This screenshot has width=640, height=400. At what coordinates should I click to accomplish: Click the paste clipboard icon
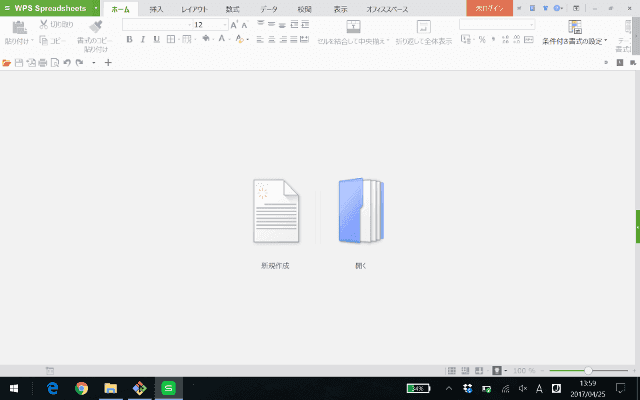click(x=19, y=27)
